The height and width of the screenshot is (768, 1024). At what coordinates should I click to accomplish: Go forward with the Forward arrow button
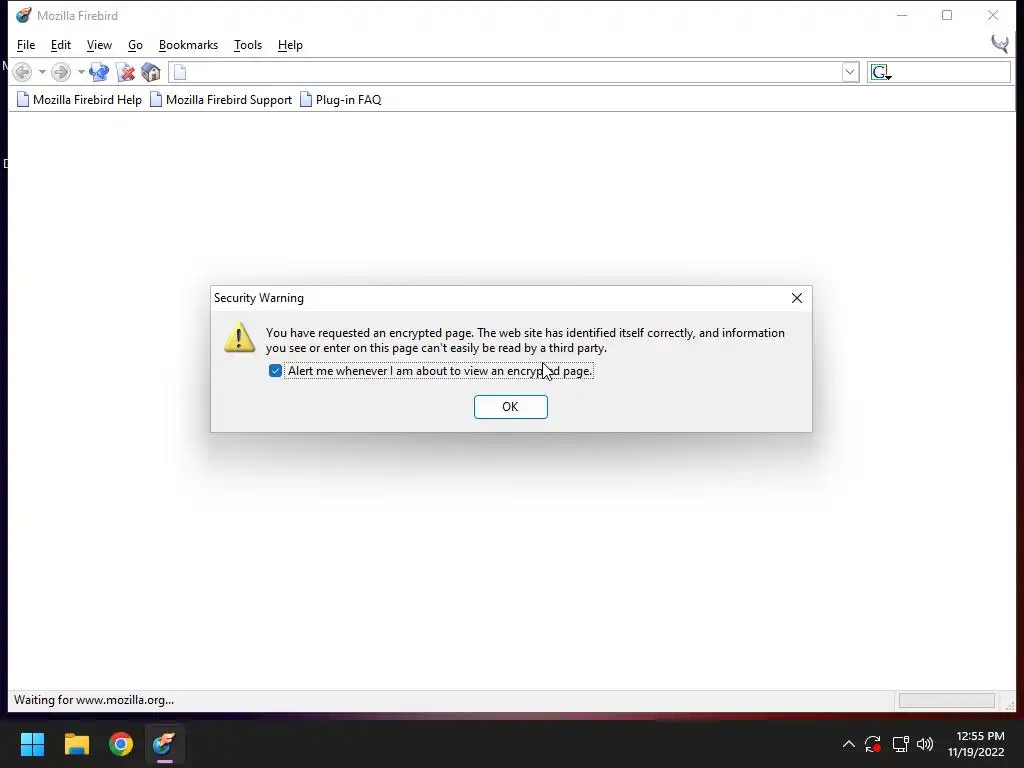point(61,72)
